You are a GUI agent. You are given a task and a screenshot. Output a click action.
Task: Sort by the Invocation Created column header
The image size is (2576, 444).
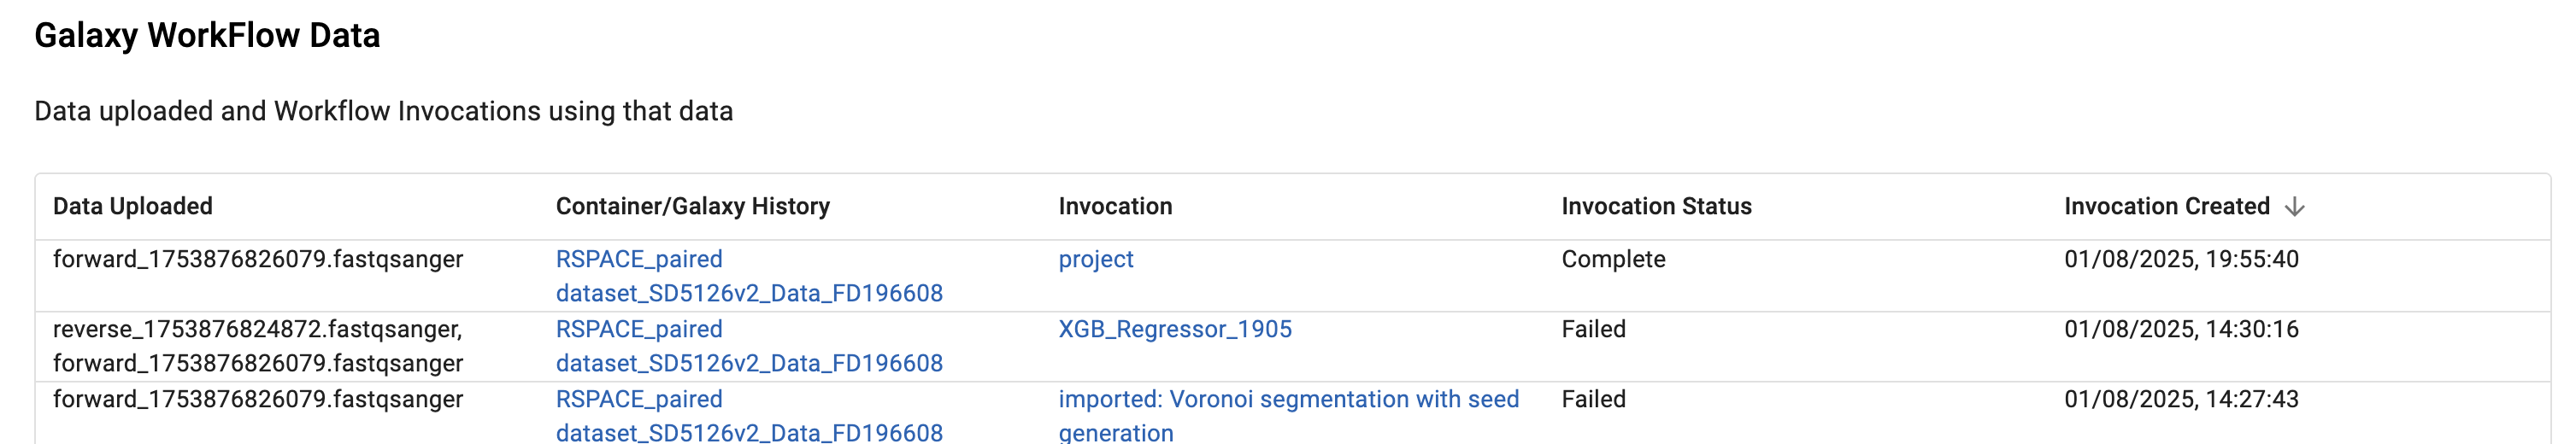[x=2166, y=207]
